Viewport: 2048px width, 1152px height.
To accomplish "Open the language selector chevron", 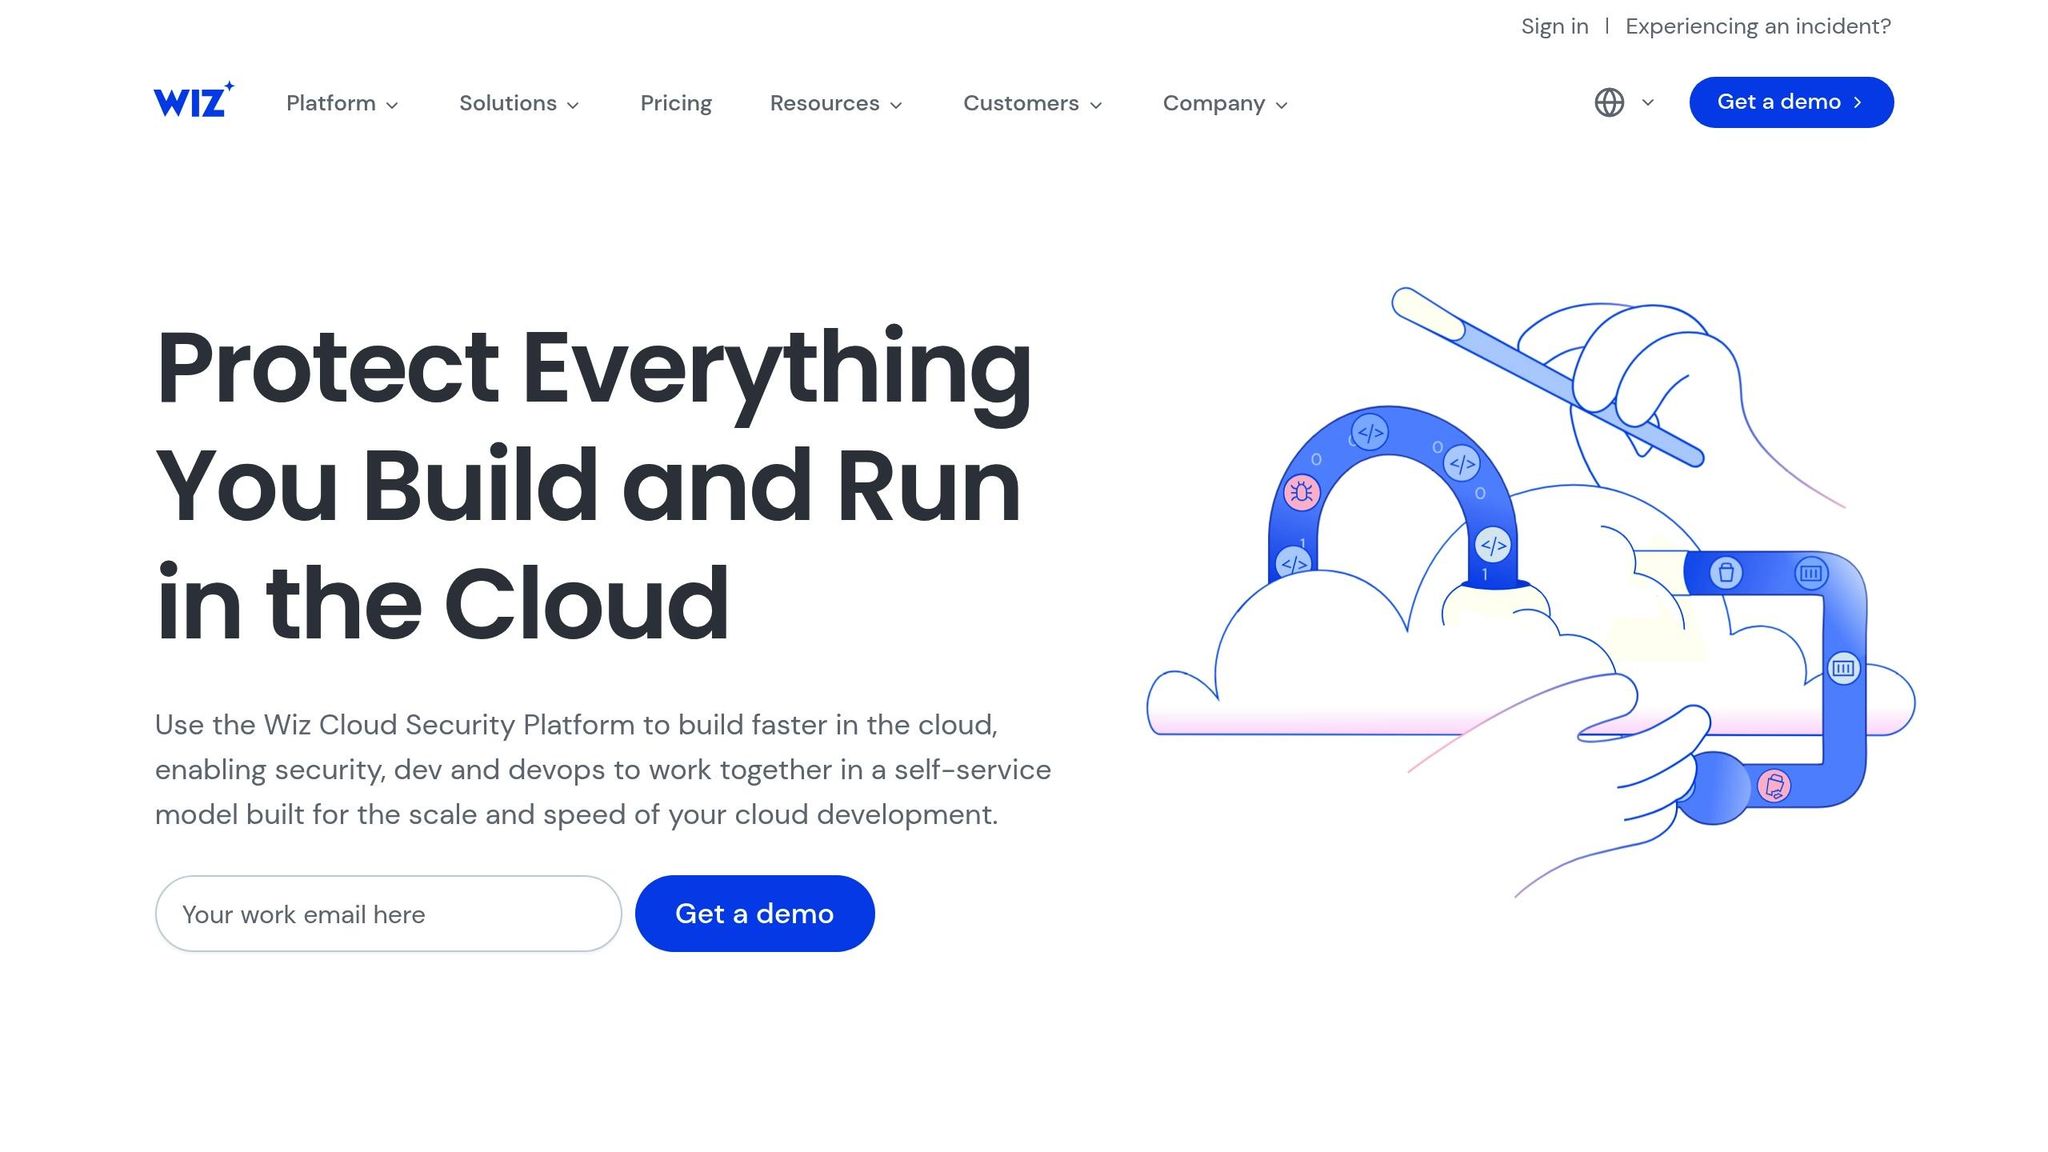I will [x=1648, y=102].
